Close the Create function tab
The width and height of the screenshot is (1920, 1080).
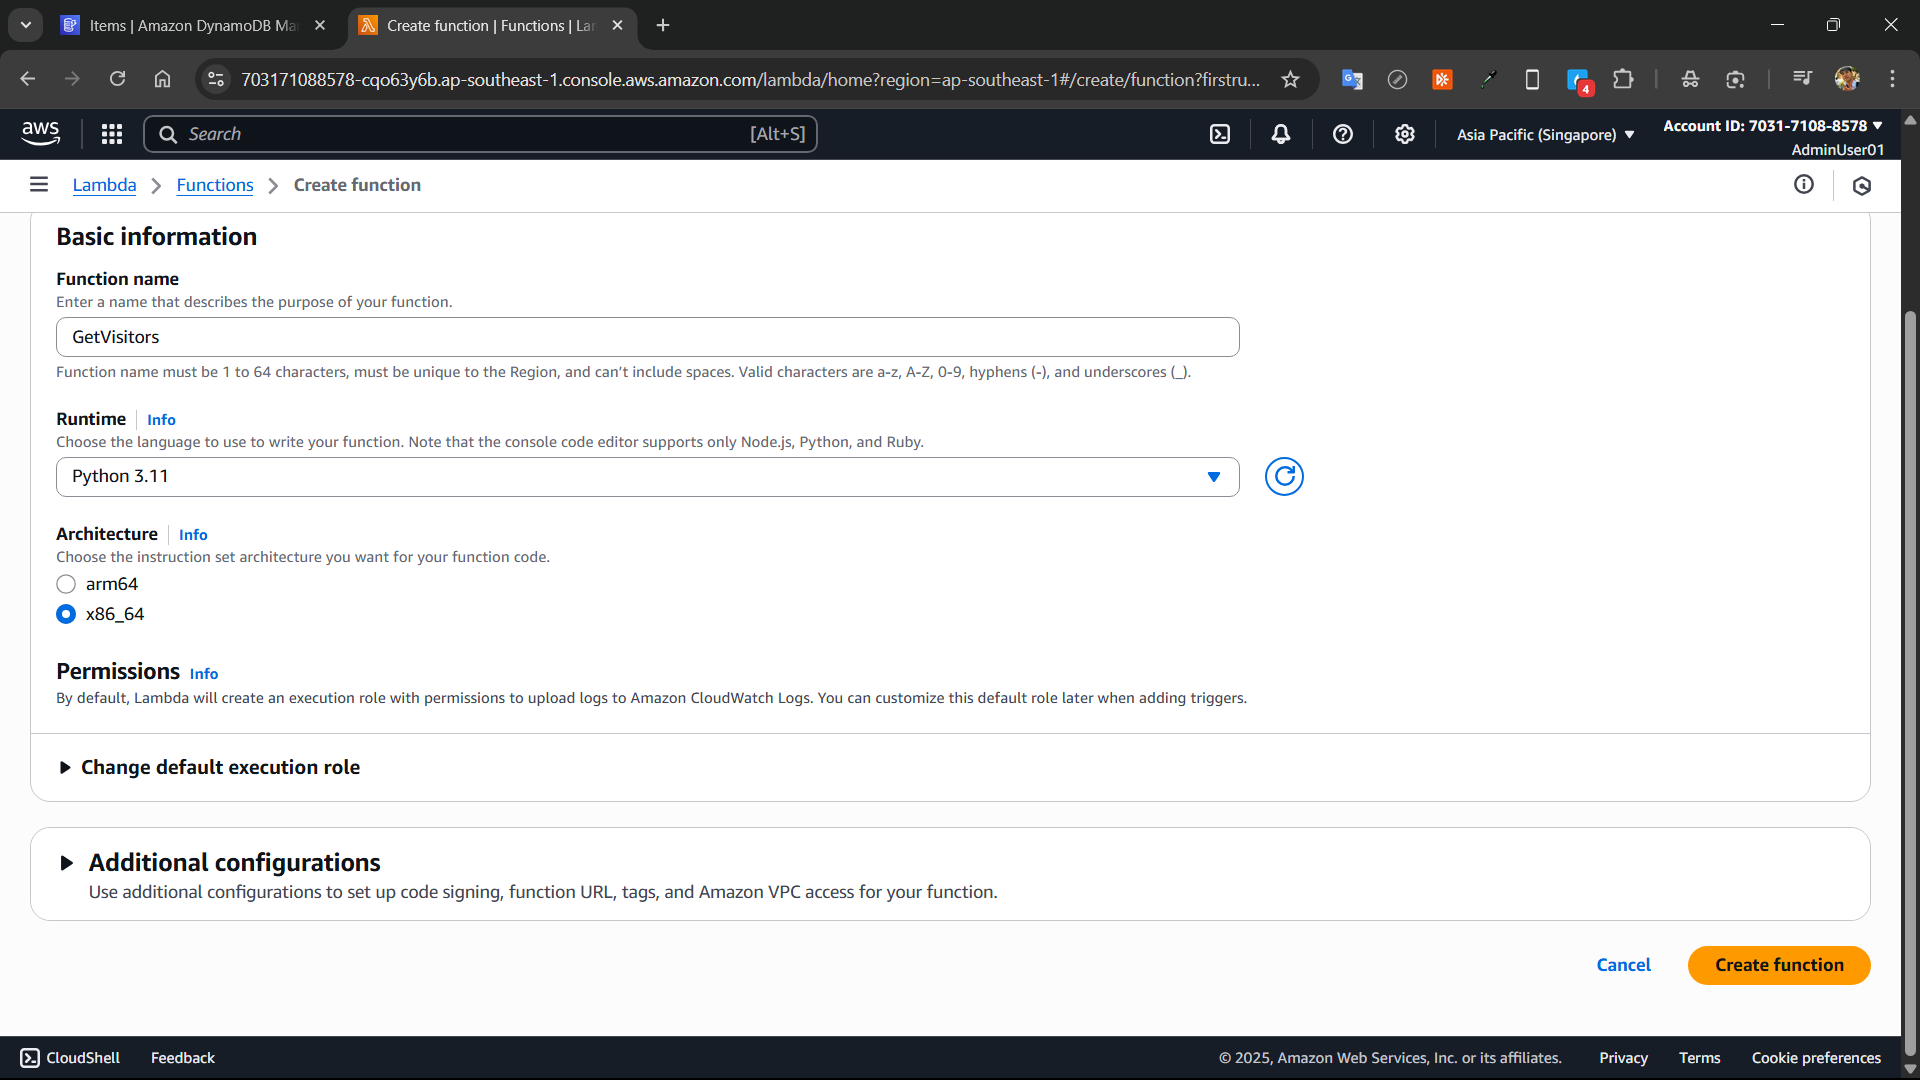pos(617,25)
